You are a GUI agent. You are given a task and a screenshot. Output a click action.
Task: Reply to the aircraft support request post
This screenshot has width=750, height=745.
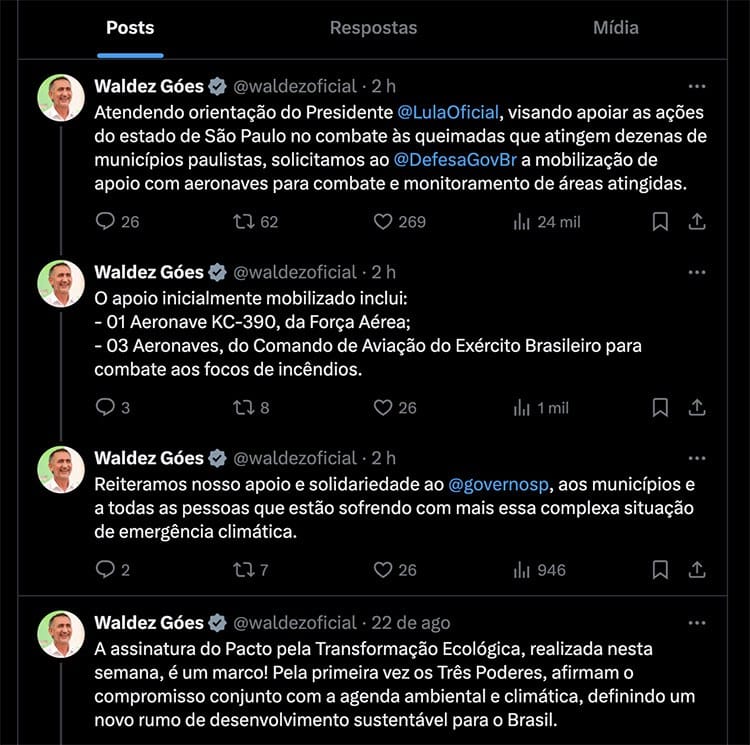(105, 222)
